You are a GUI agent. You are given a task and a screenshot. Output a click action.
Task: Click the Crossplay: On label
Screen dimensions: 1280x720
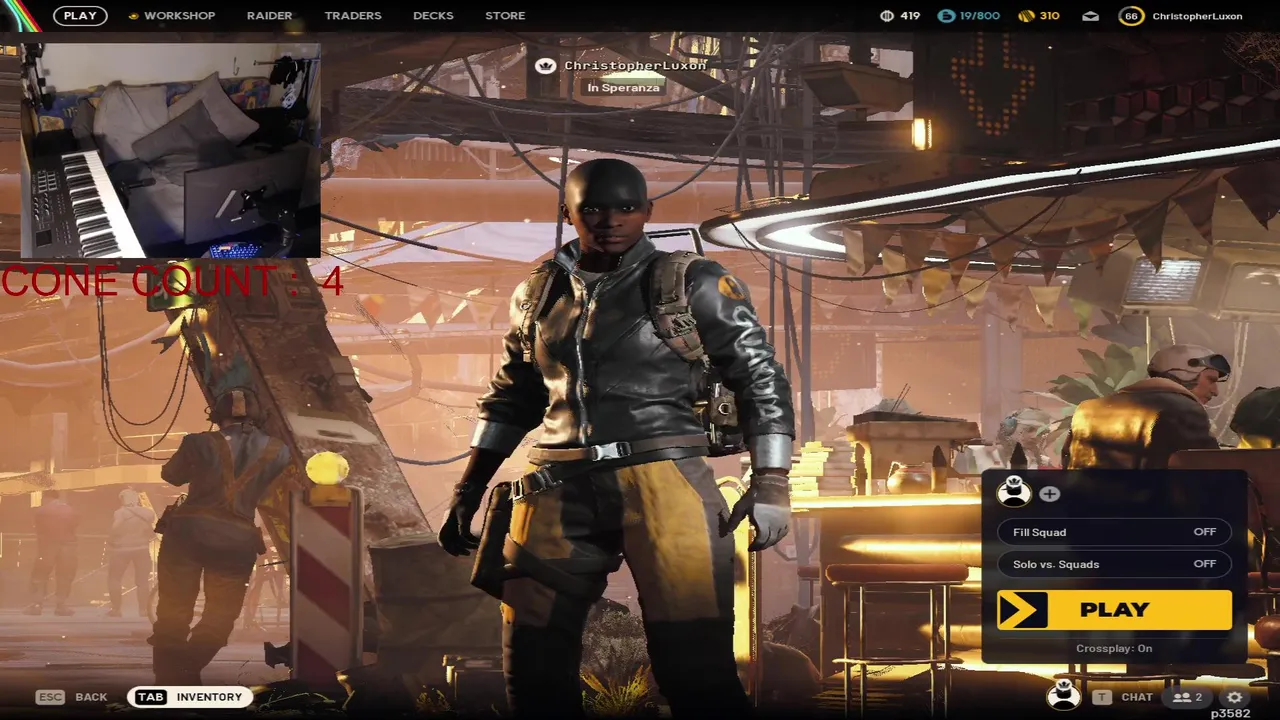[1114, 648]
